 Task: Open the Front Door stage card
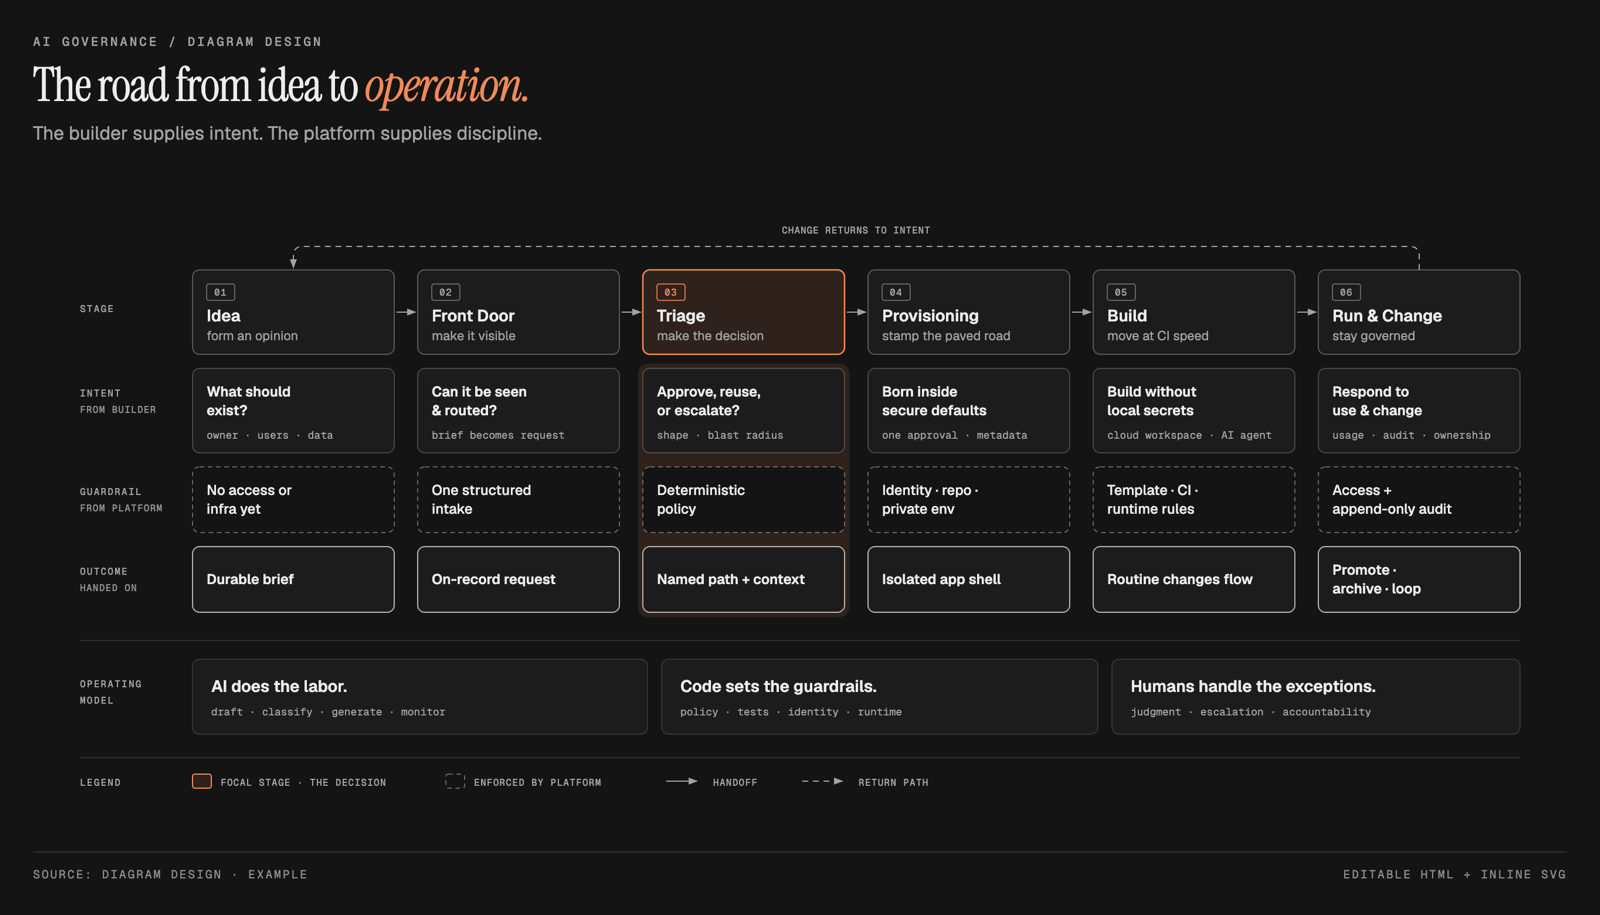(518, 312)
